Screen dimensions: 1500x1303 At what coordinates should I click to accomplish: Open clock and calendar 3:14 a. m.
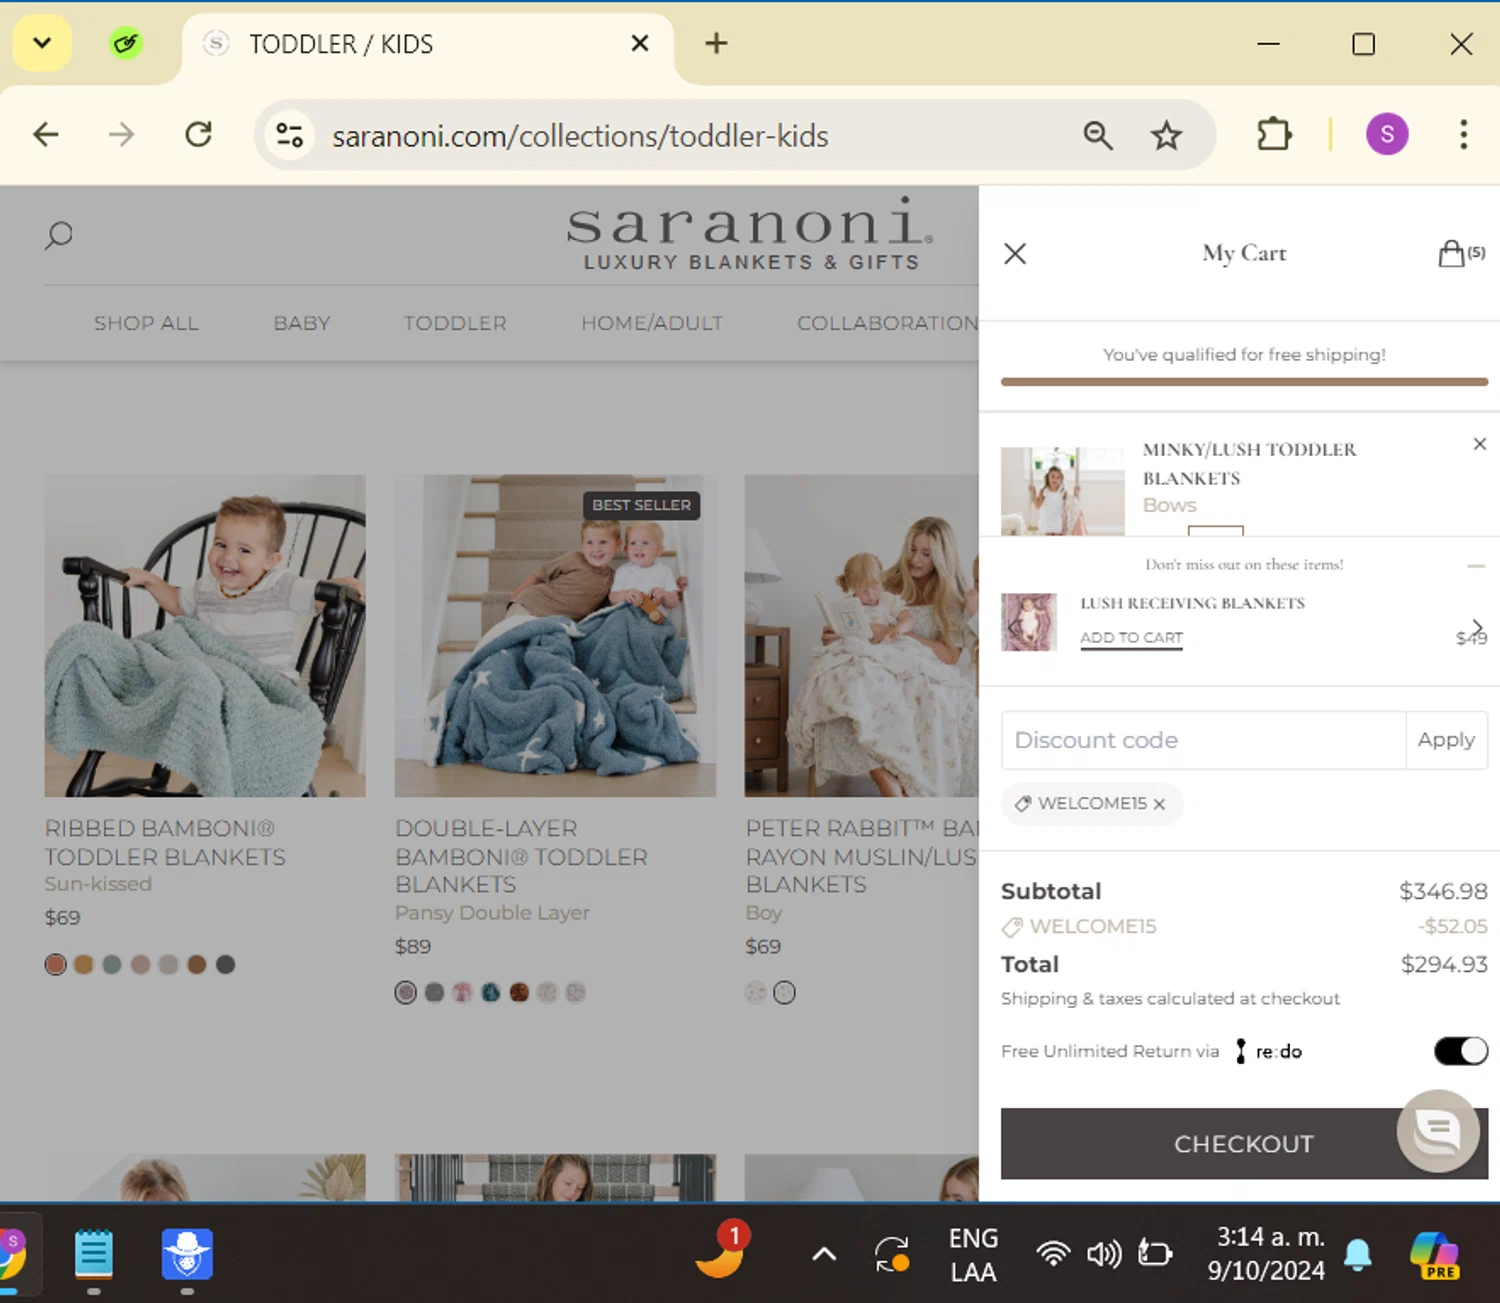(1266, 1254)
